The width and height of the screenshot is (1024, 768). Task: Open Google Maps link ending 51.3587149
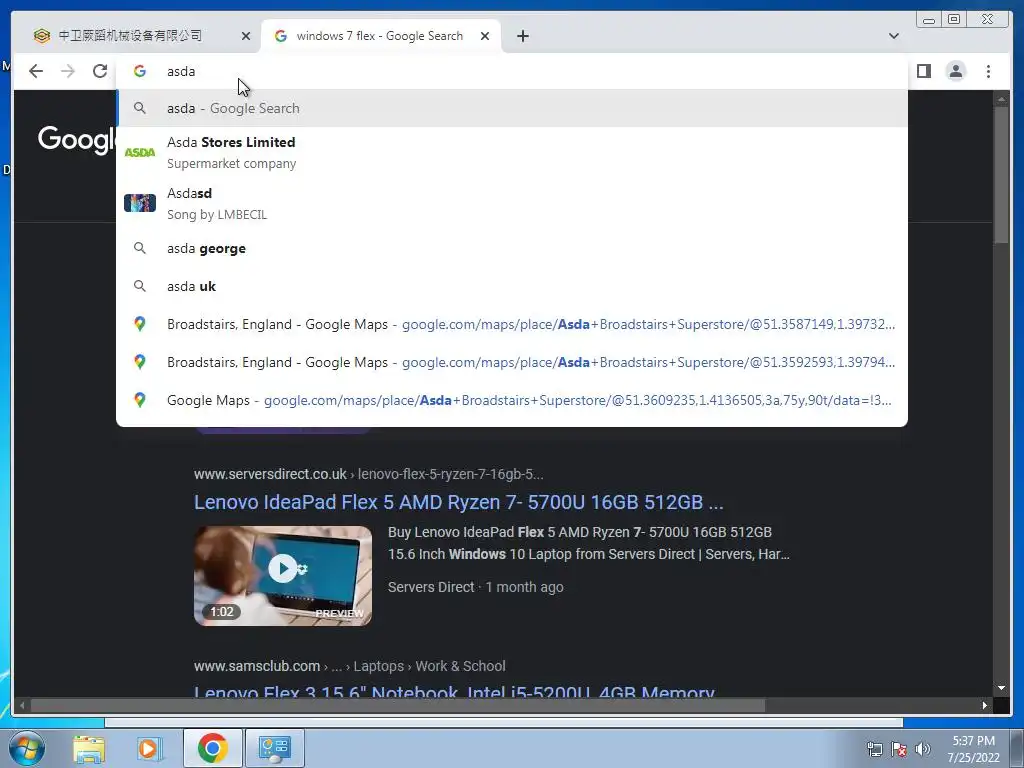coord(513,325)
